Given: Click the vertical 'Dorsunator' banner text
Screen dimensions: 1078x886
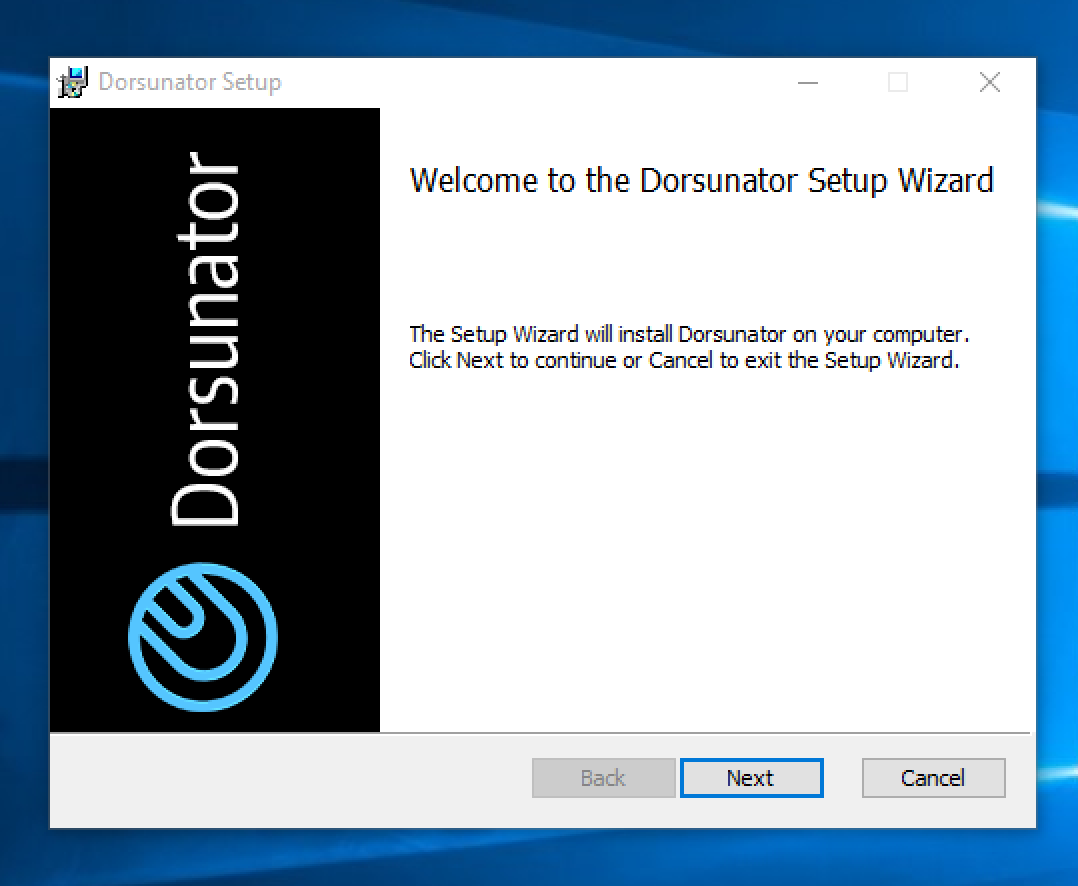Looking at the screenshot, I should 205,340.
